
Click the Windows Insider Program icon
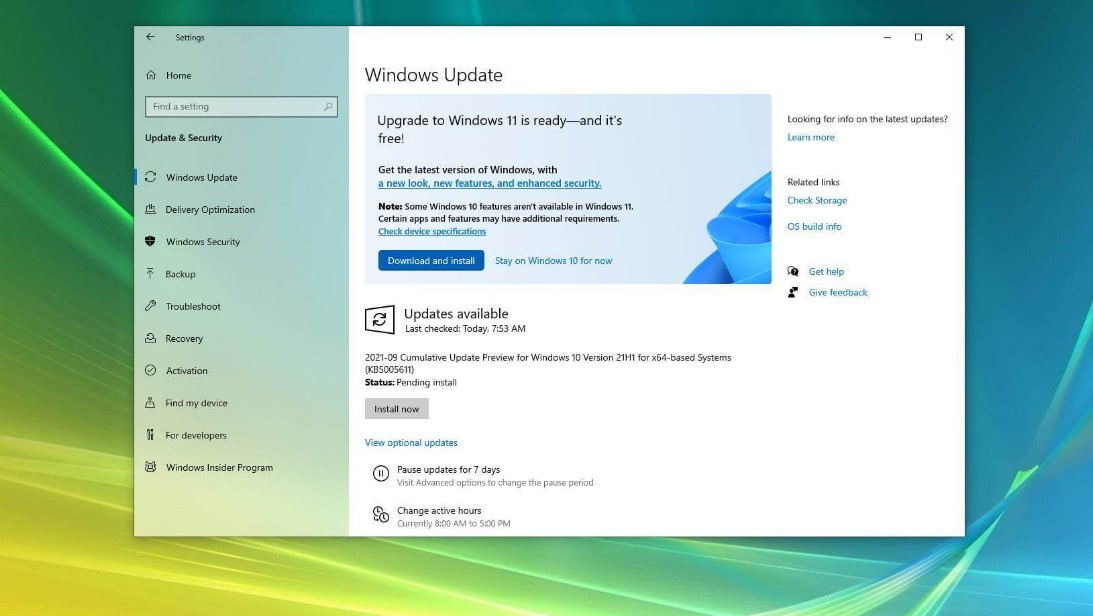(x=151, y=467)
